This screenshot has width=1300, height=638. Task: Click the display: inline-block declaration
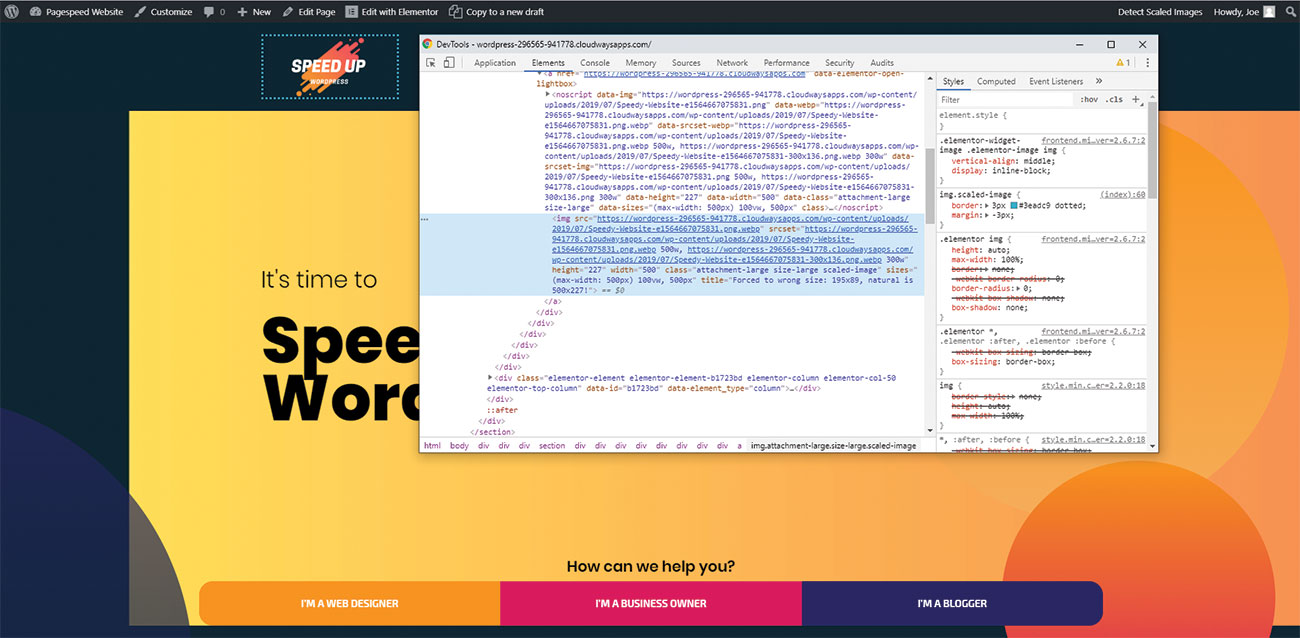click(x=1000, y=171)
